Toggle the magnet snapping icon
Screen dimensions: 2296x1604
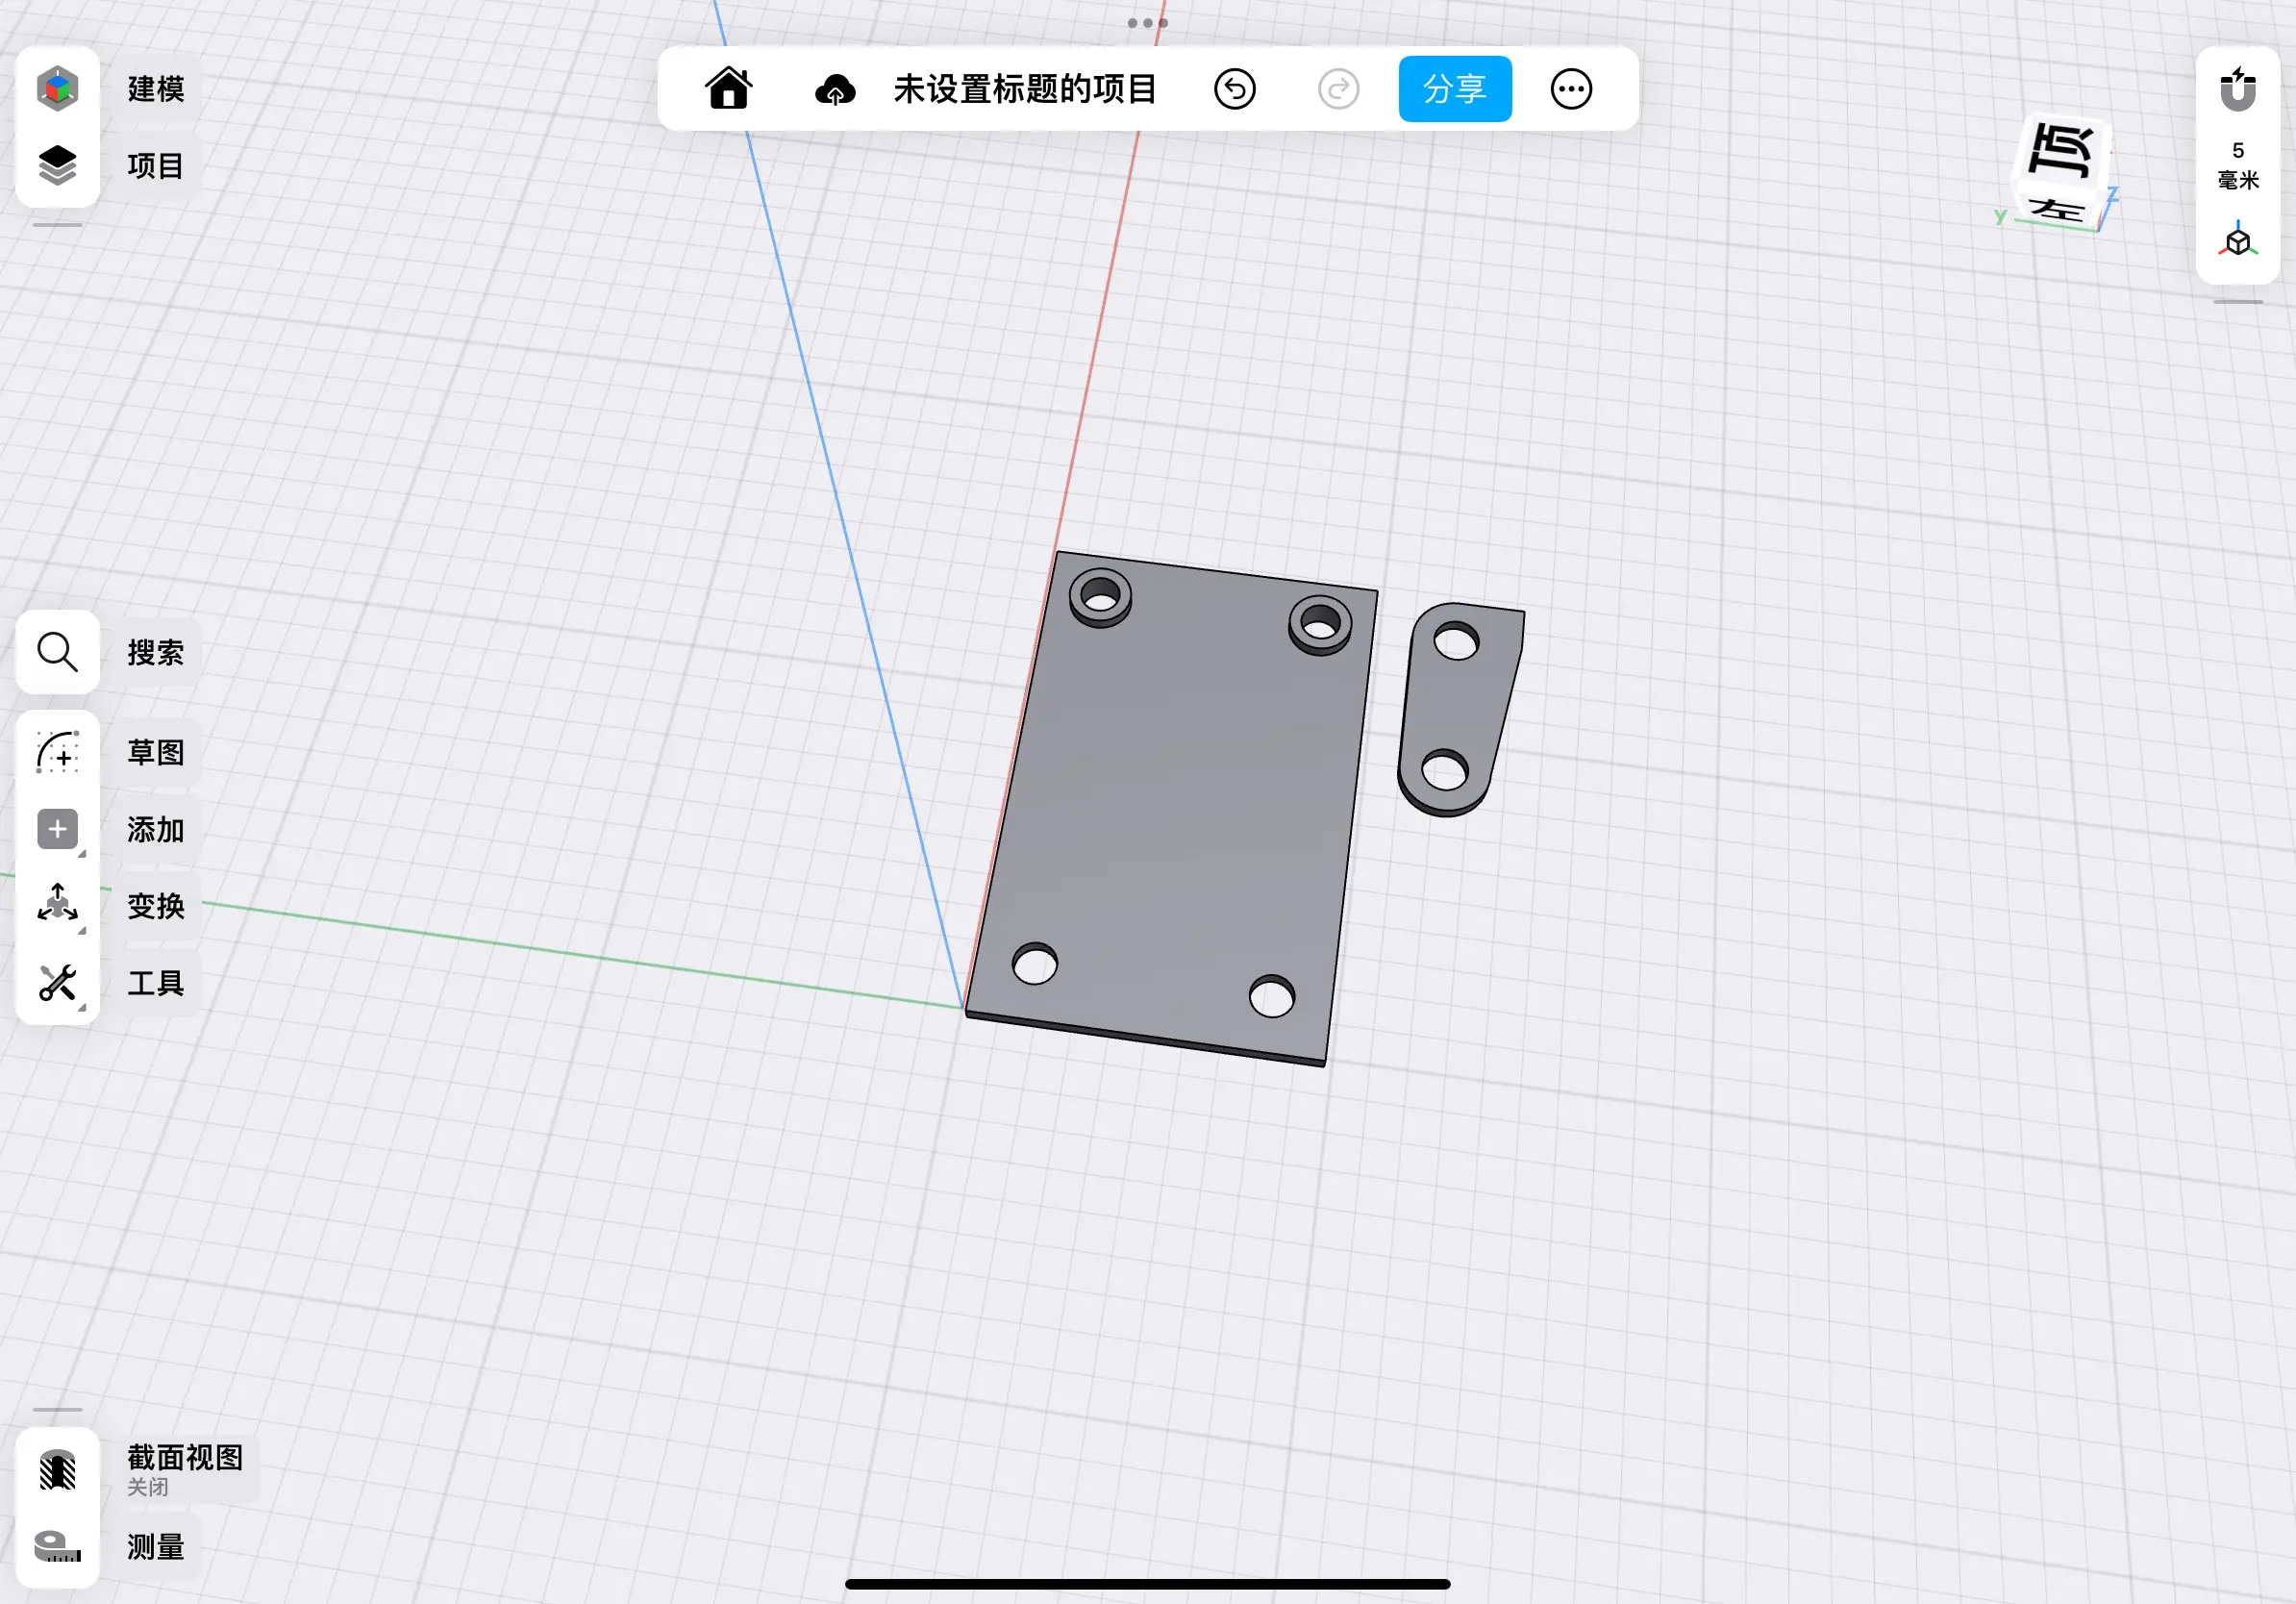pos(2238,88)
